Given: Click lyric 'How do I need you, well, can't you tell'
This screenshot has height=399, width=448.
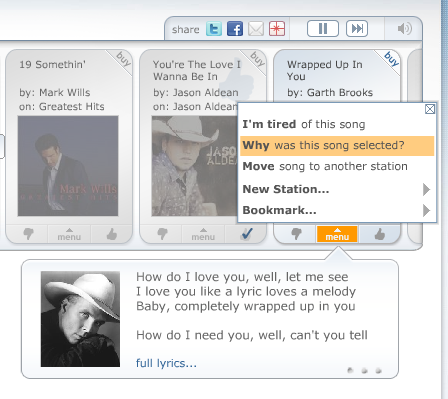Looking at the screenshot, I should click(252, 335).
